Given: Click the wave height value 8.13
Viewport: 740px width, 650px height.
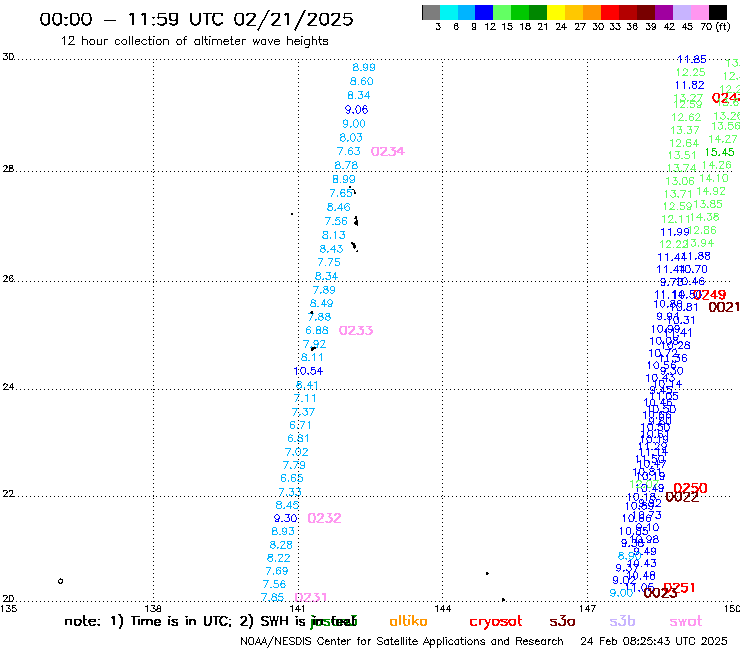Looking at the screenshot, I should 334,235.
